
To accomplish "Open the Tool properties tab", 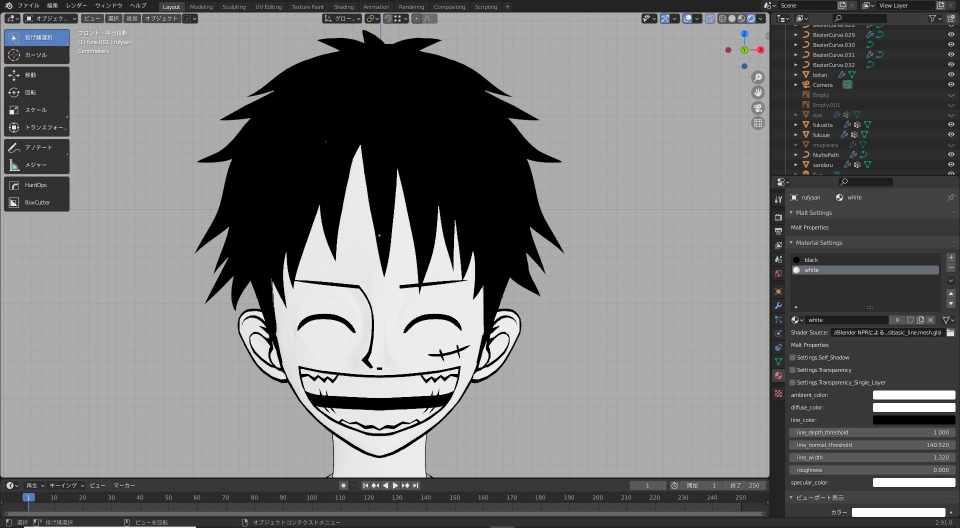I will (778, 199).
